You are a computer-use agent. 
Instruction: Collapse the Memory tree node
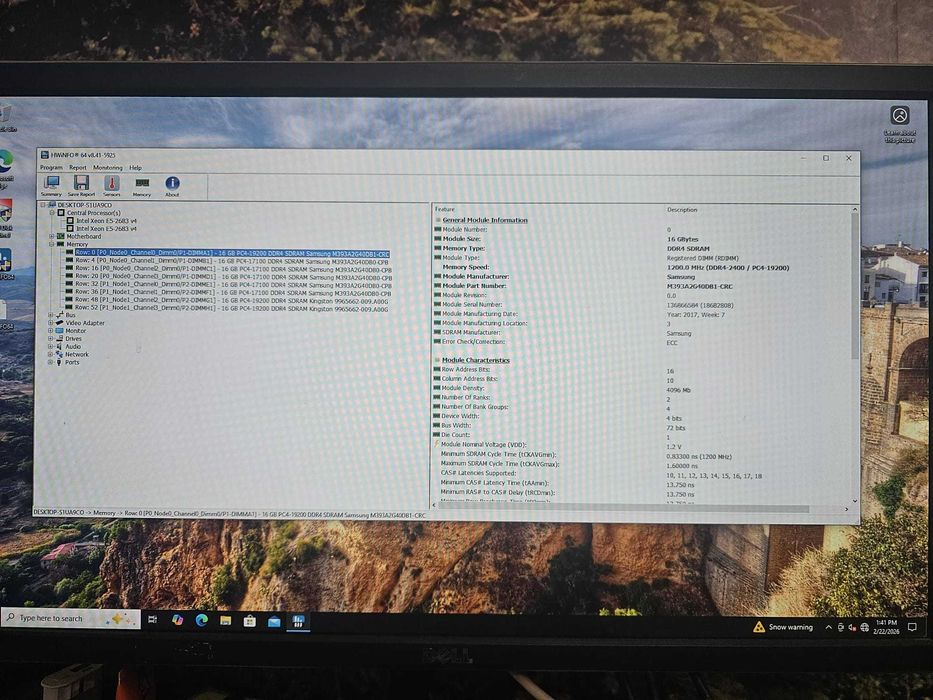52,244
